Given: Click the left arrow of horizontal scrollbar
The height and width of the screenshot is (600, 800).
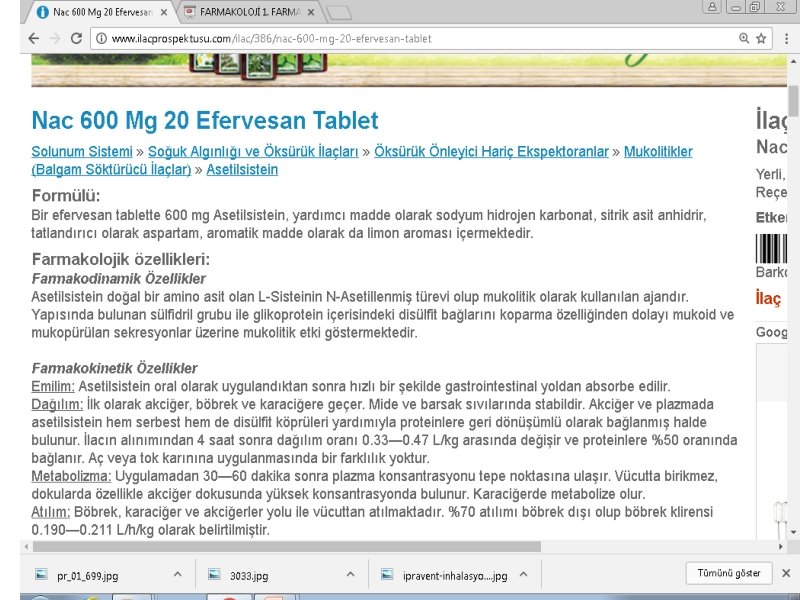Looking at the screenshot, I should pos(27,546).
